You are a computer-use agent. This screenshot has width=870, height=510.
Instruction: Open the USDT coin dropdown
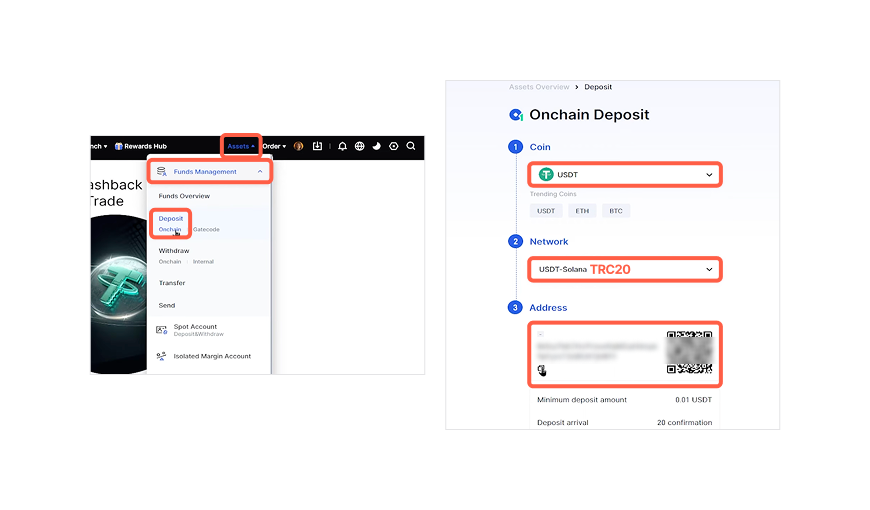[625, 175]
